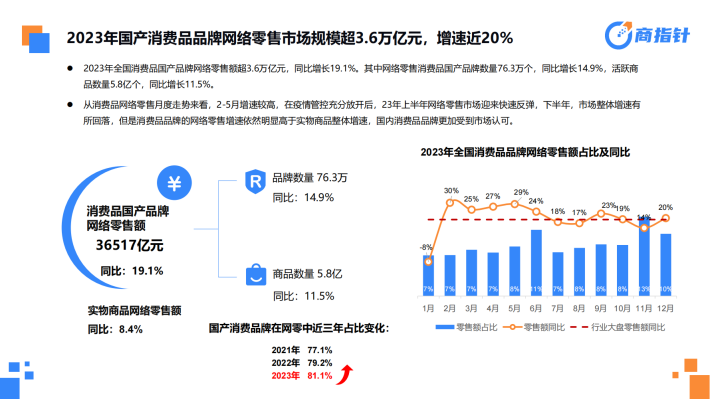Screen dimensions: 710x399
Task: Select the 11月 bar in the chart
Action: [x=644, y=257]
